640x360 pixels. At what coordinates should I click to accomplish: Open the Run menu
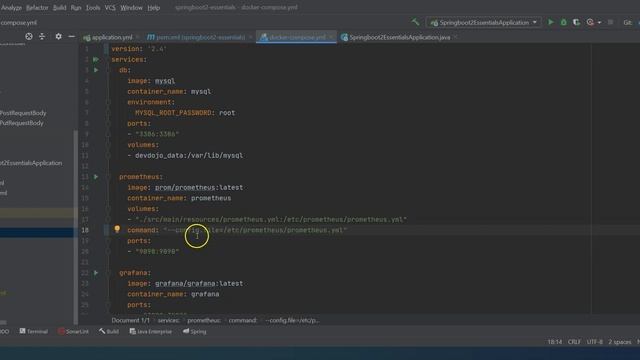[x=76, y=7]
